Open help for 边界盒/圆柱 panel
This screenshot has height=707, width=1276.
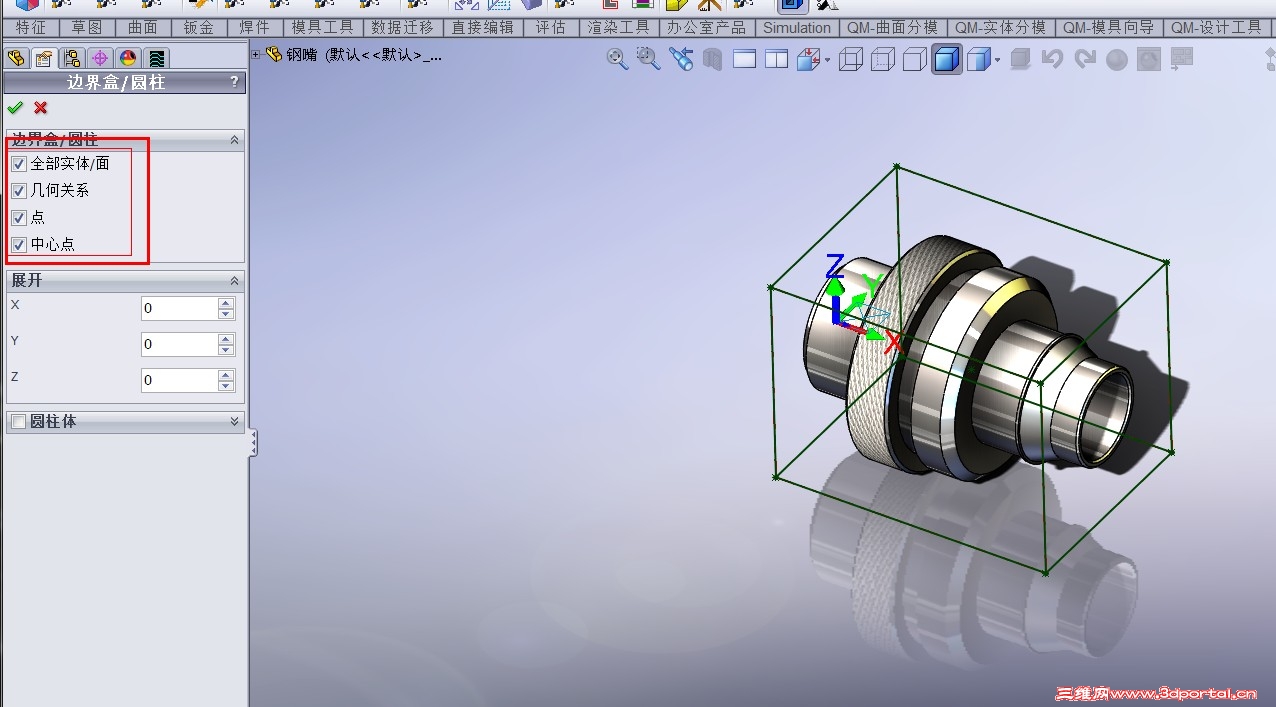pos(234,82)
